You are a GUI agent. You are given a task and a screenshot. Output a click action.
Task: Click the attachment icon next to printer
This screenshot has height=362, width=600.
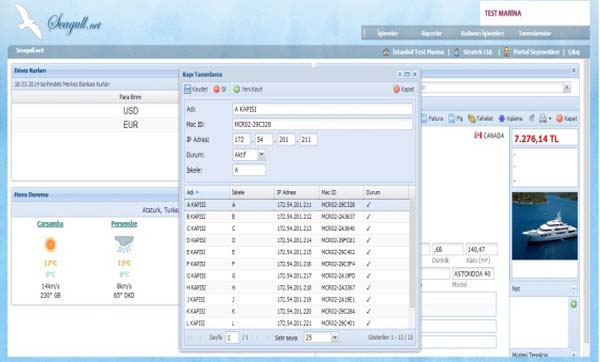[x=532, y=119]
